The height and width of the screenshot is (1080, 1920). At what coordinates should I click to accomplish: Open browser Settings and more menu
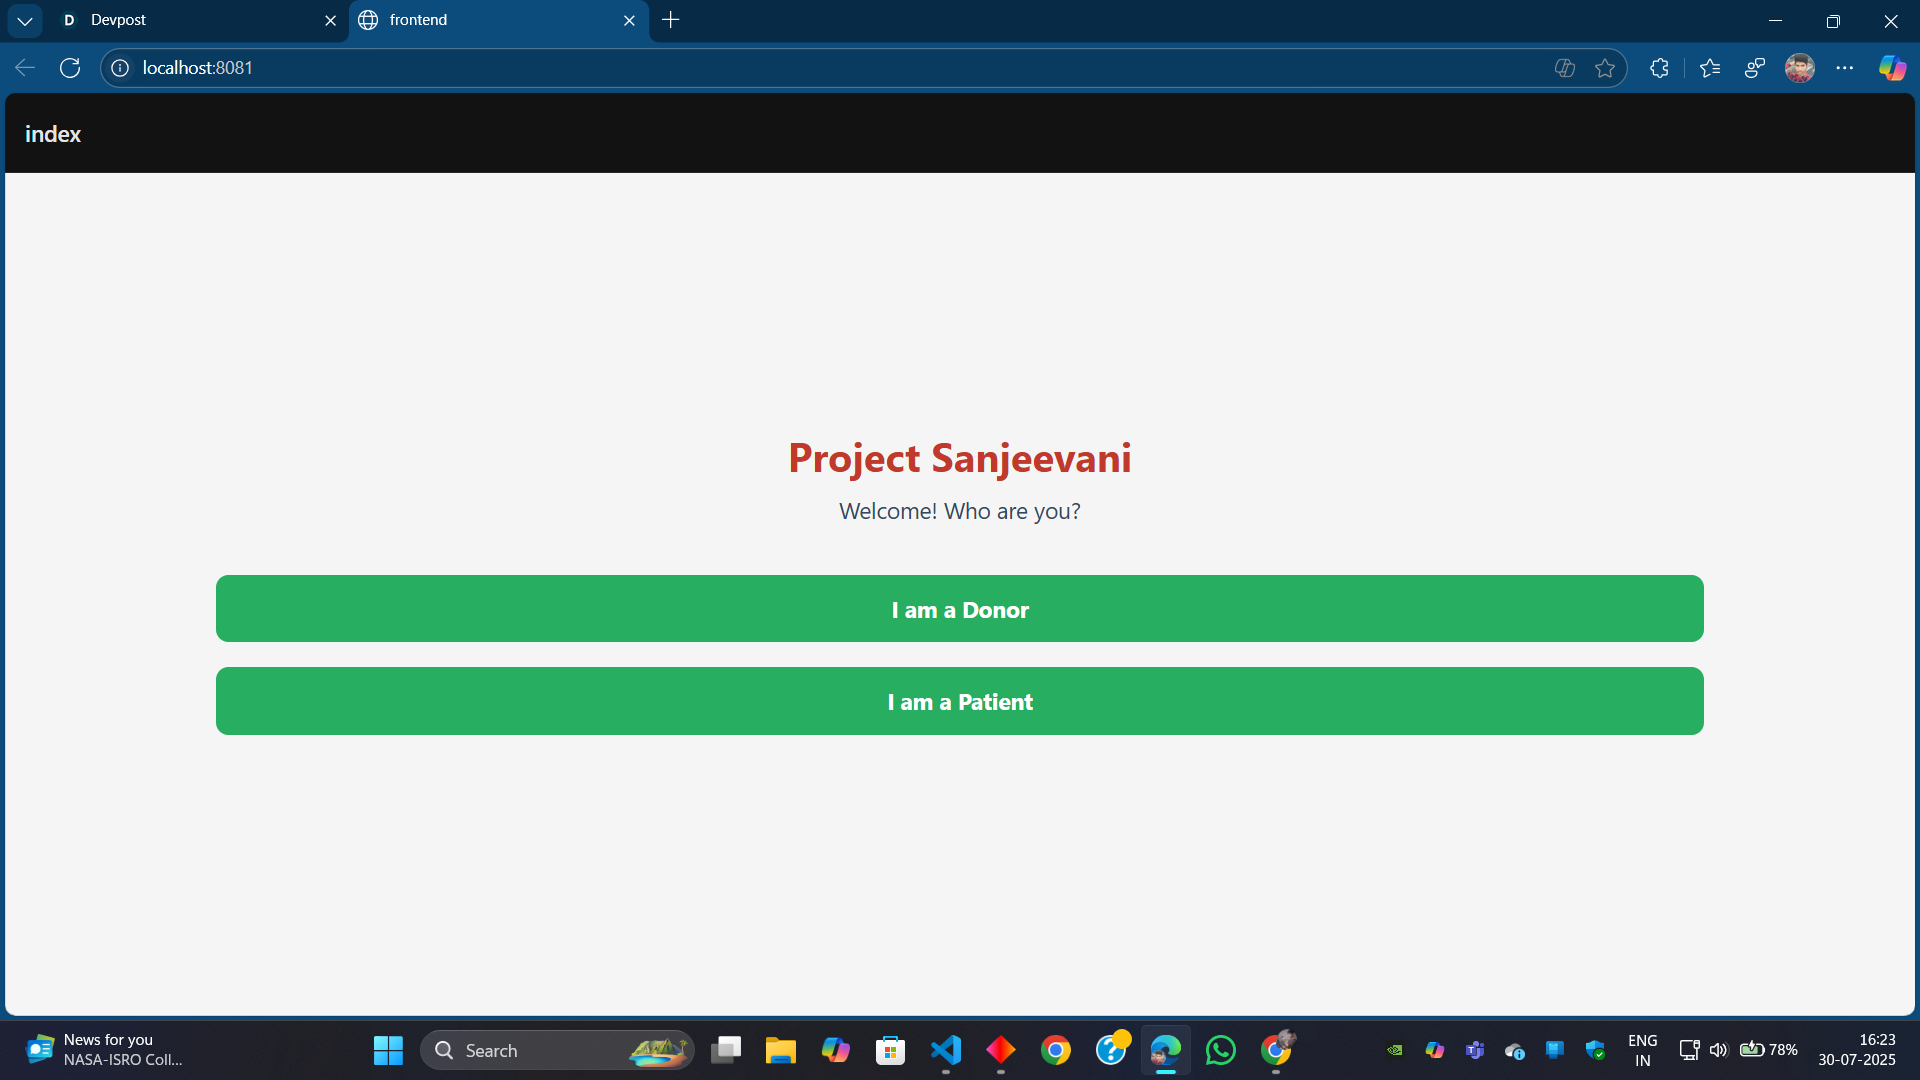[x=1845, y=68]
